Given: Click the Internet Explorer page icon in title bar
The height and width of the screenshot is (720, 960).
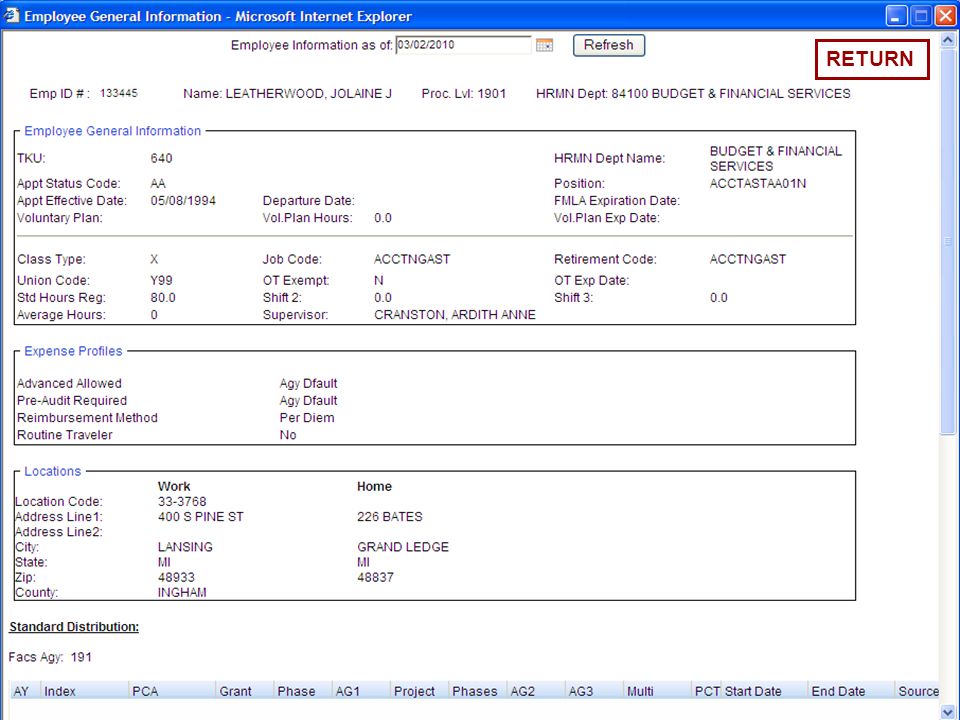Looking at the screenshot, I should 11,15.
